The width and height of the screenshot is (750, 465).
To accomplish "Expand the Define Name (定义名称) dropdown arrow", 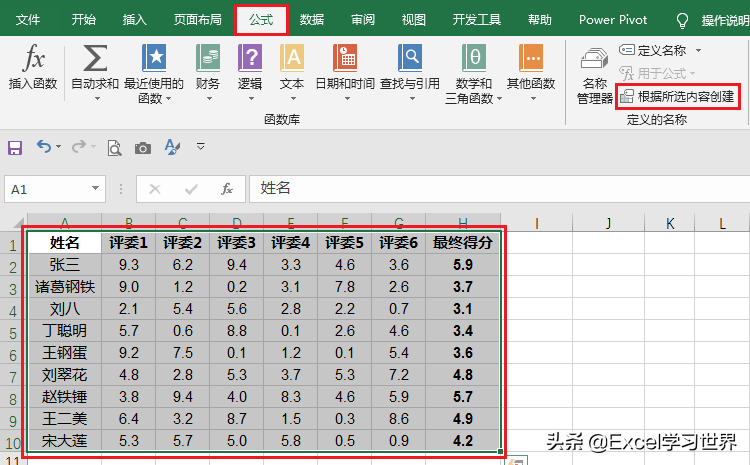I will 698,50.
